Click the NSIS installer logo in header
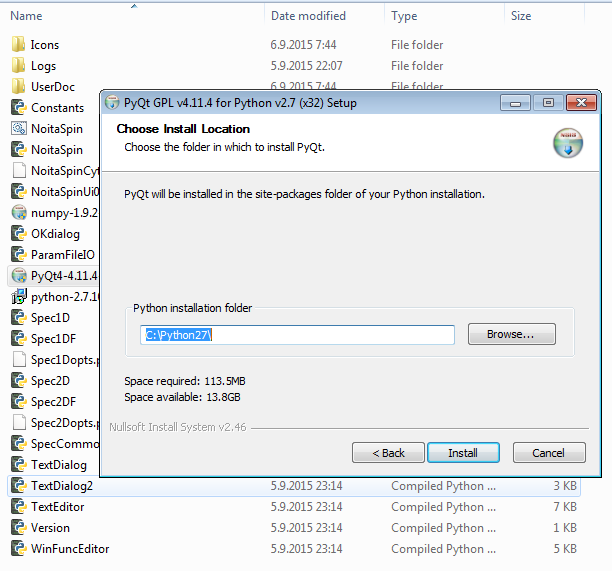The width and height of the screenshot is (612, 571). pos(568,143)
